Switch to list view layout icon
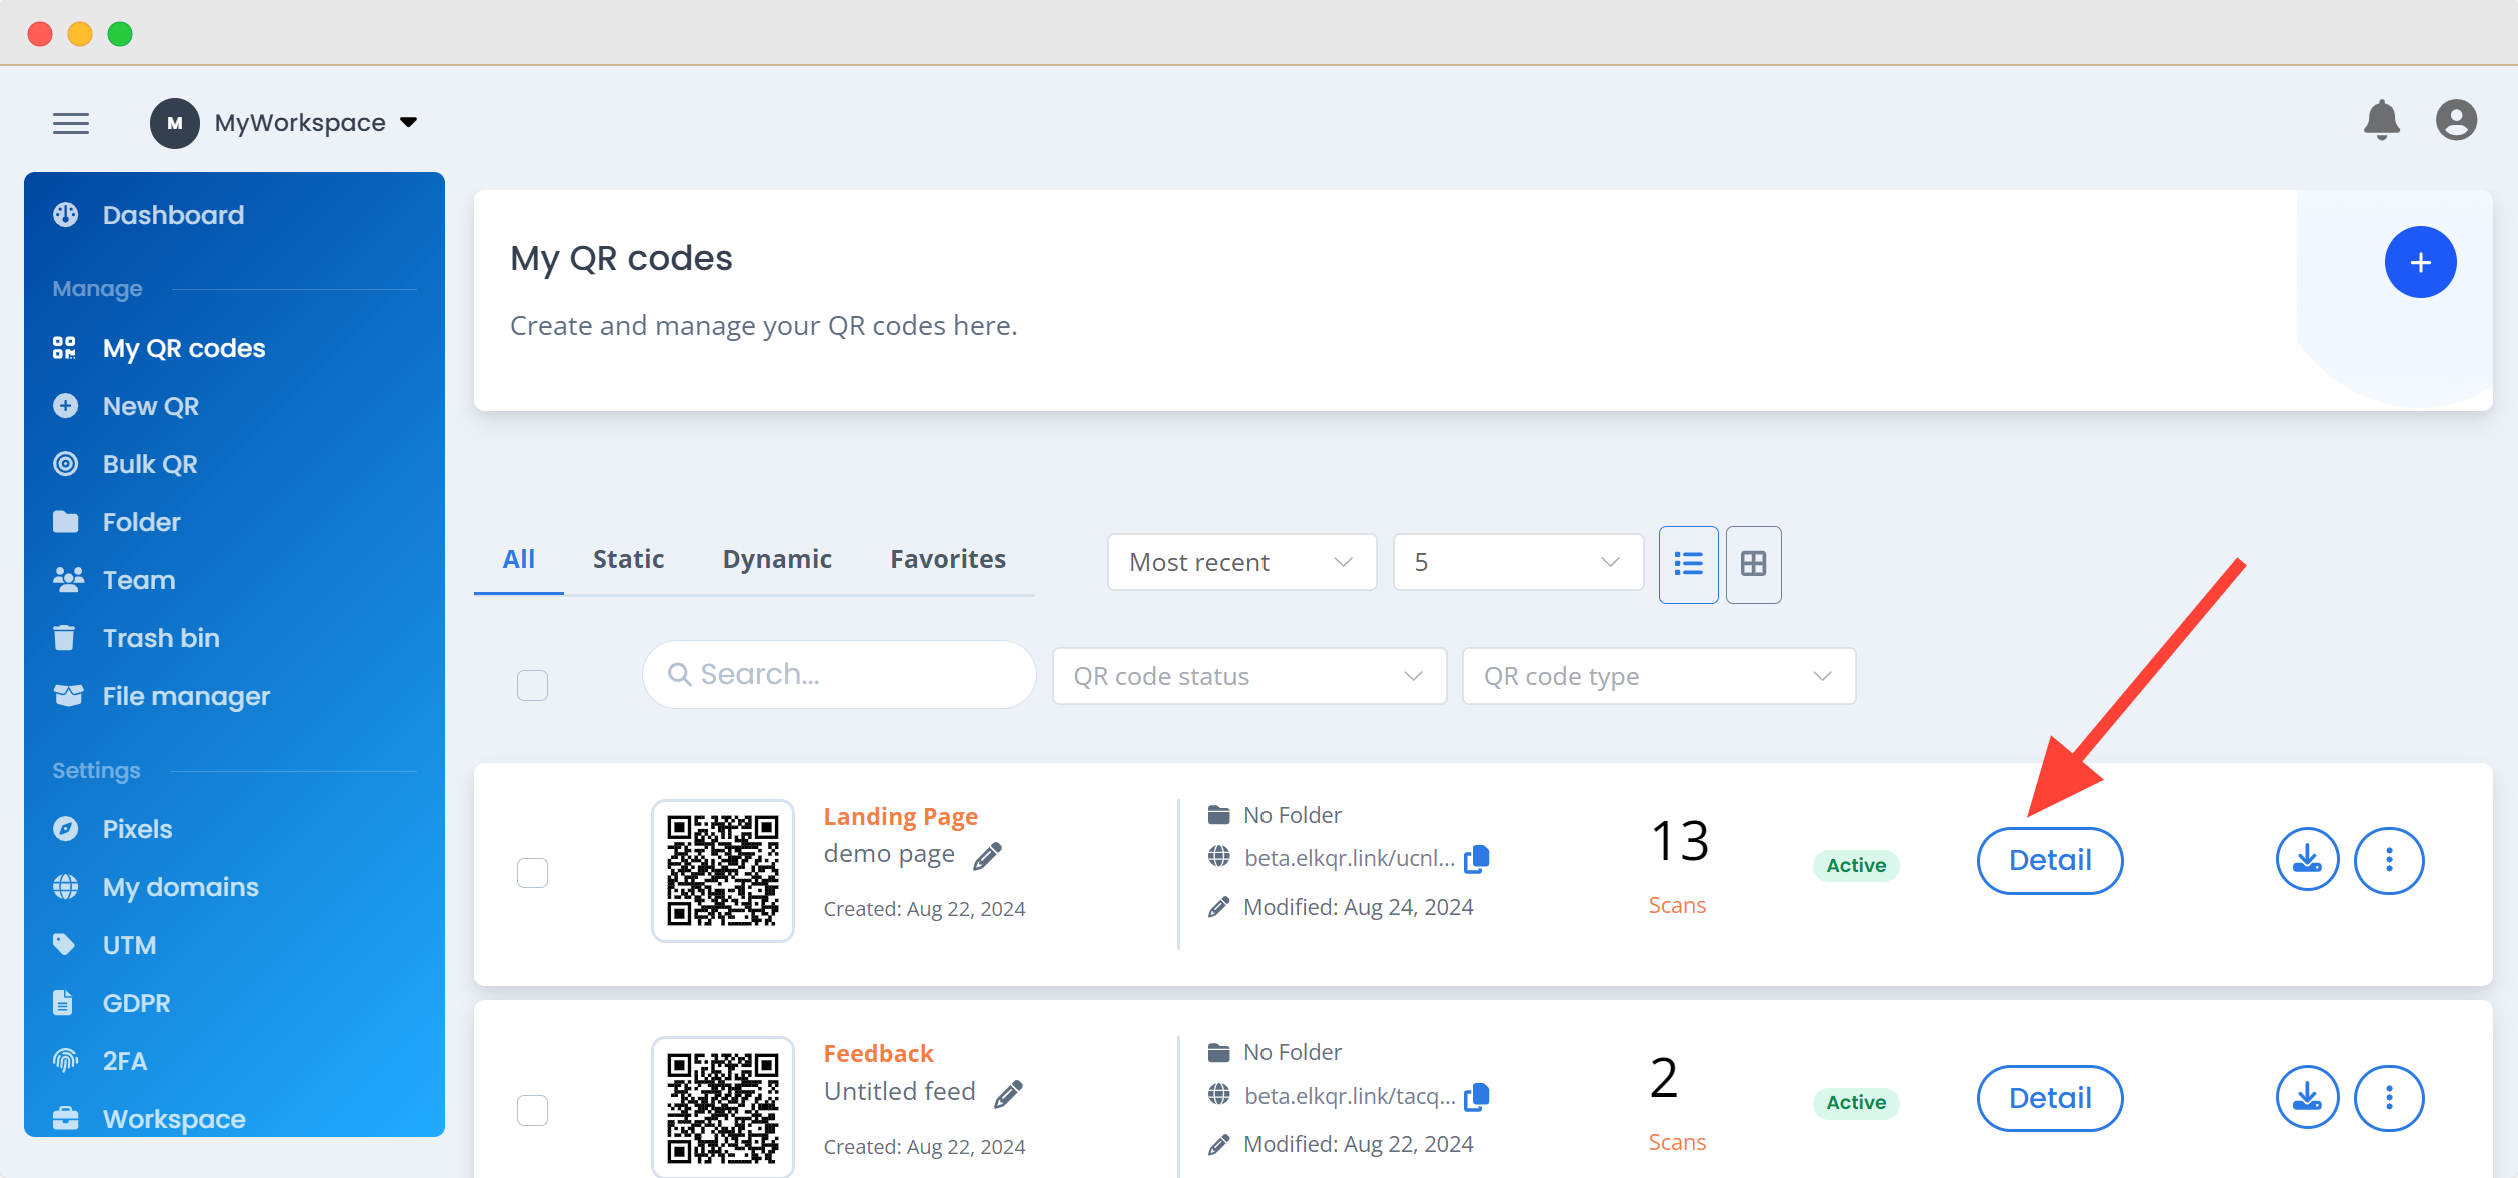This screenshot has width=2518, height=1178. 1688,564
